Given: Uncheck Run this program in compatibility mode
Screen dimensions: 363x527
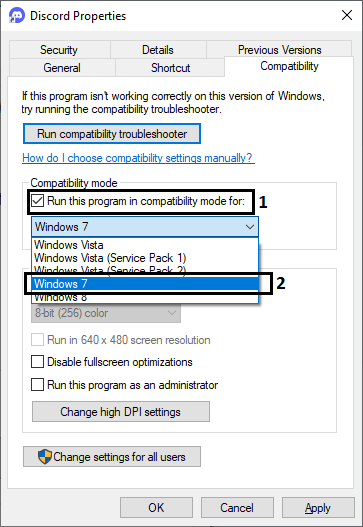Looking at the screenshot, I should click(37, 201).
